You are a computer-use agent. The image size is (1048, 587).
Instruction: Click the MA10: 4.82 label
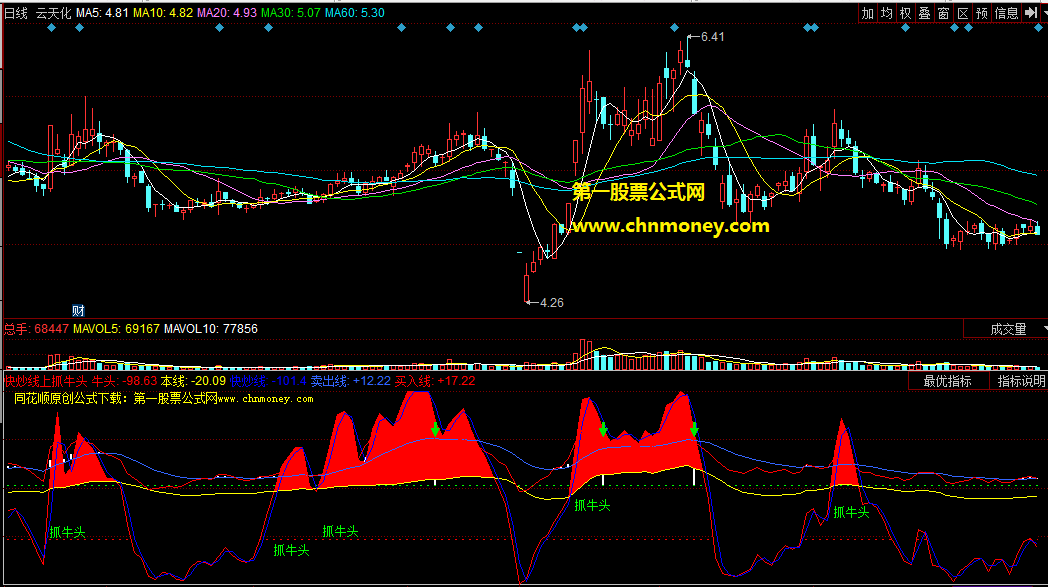click(x=163, y=13)
